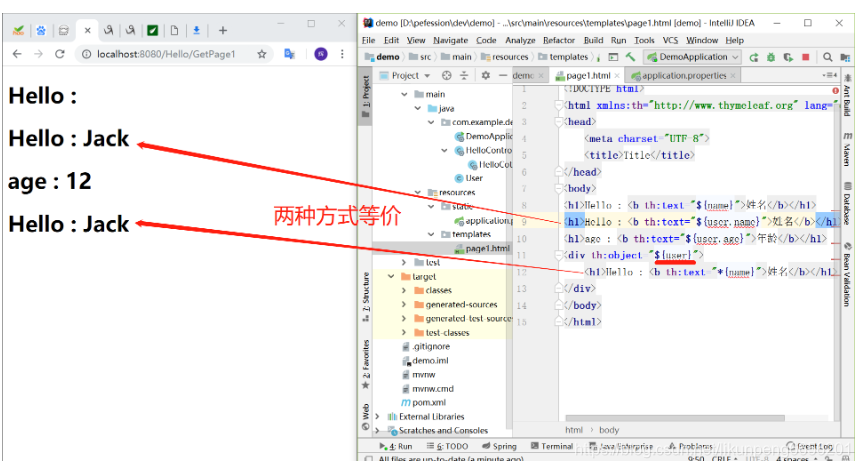Click the Debug bug icon in the toolbar
Image resolution: width=860 pixels, height=468 pixels.
pos(771,57)
